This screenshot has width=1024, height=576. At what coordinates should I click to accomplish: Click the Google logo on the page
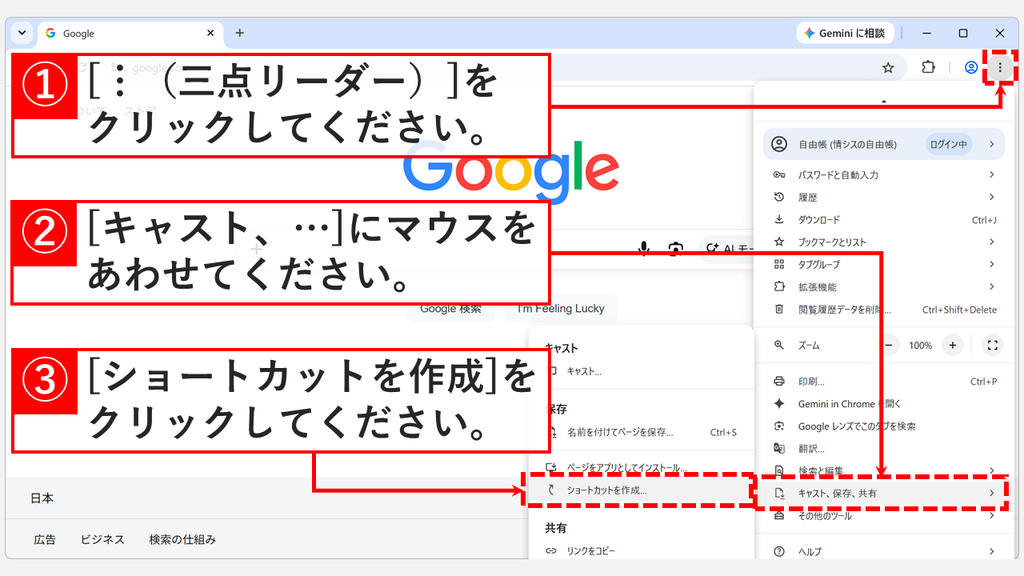511,171
